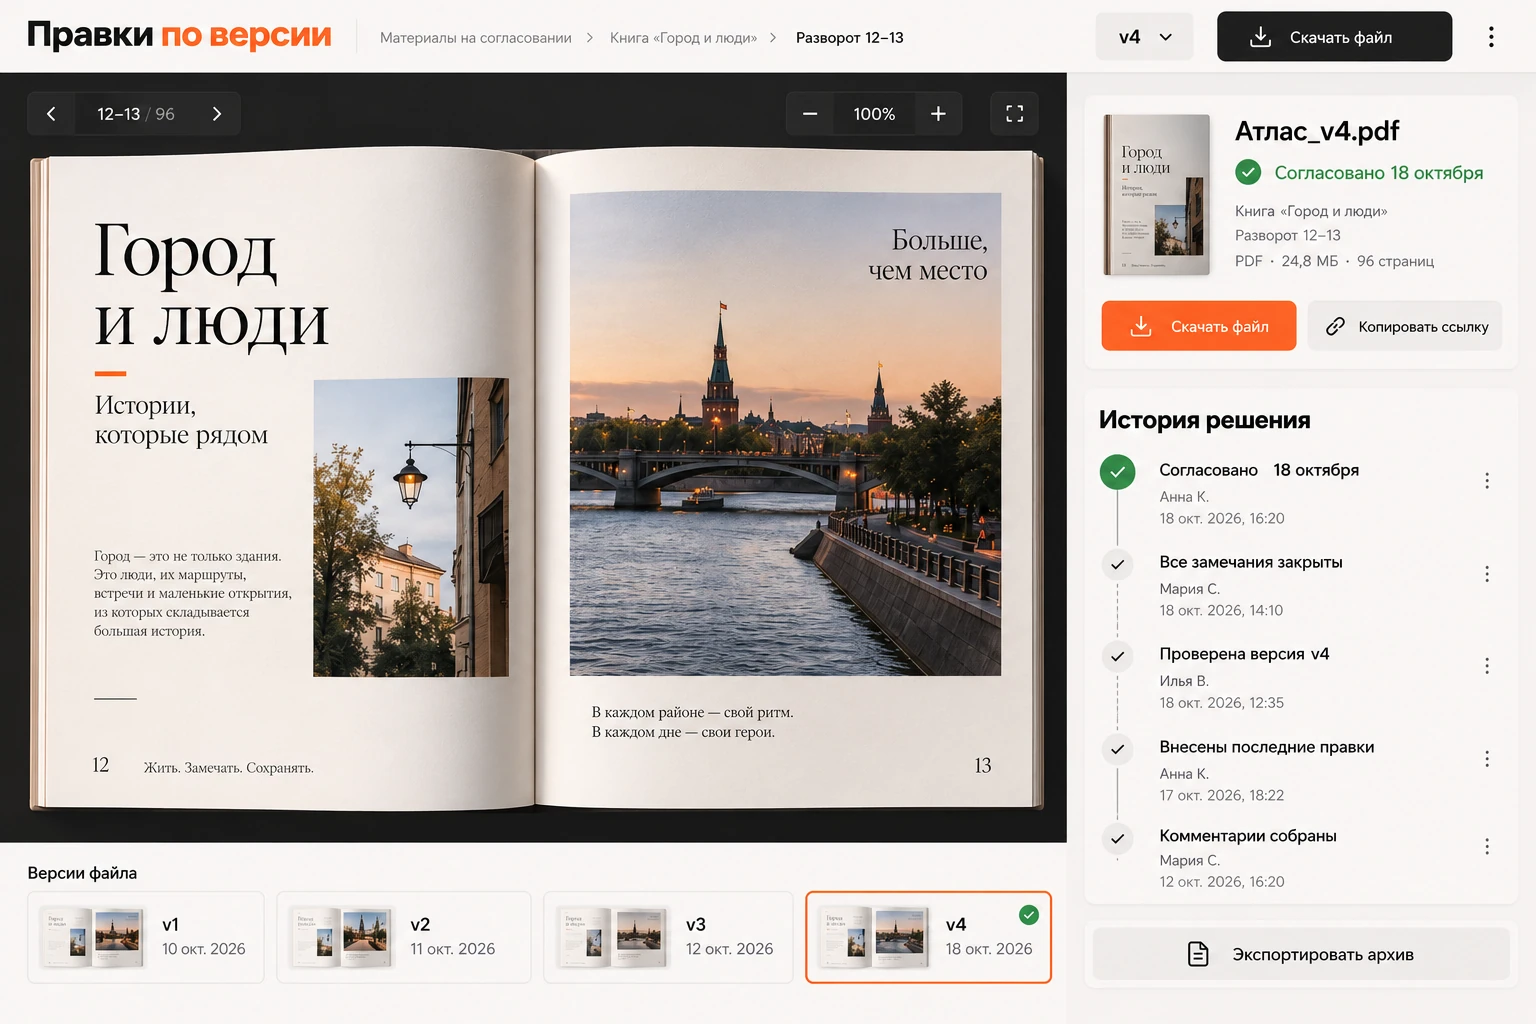Click the timeline check for "Проверена версия v4"
This screenshot has height=1024, width=1536.
pyautogui.click(x=1118, y=656)
